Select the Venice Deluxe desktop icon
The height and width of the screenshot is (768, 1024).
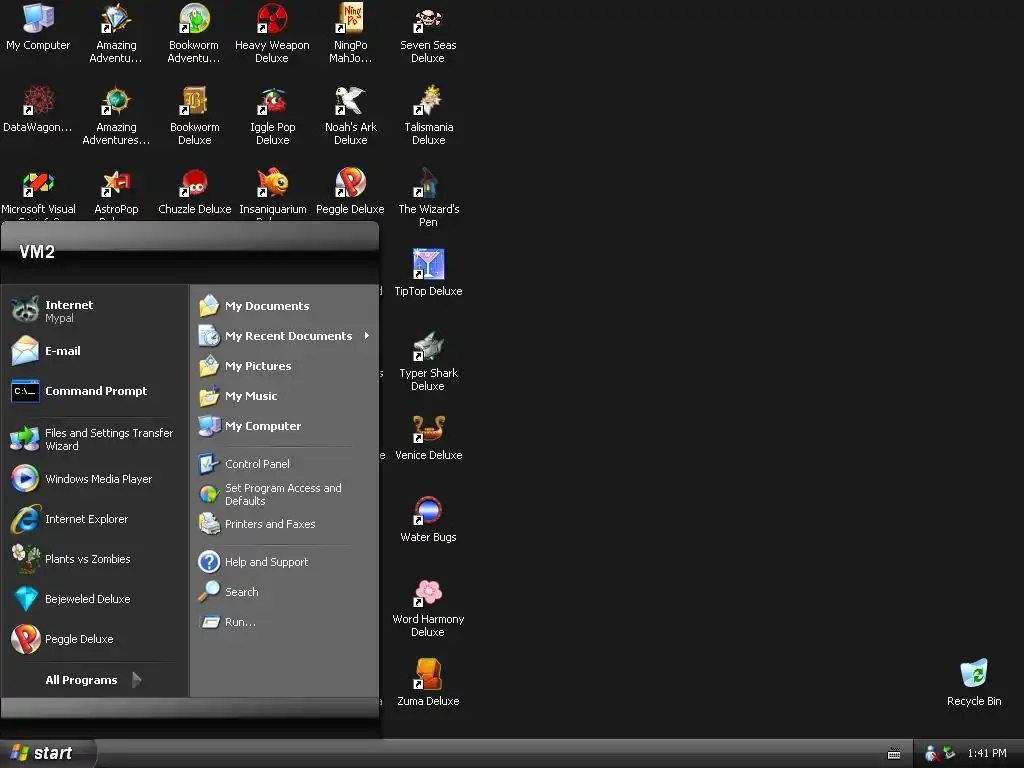click(428, 438)
